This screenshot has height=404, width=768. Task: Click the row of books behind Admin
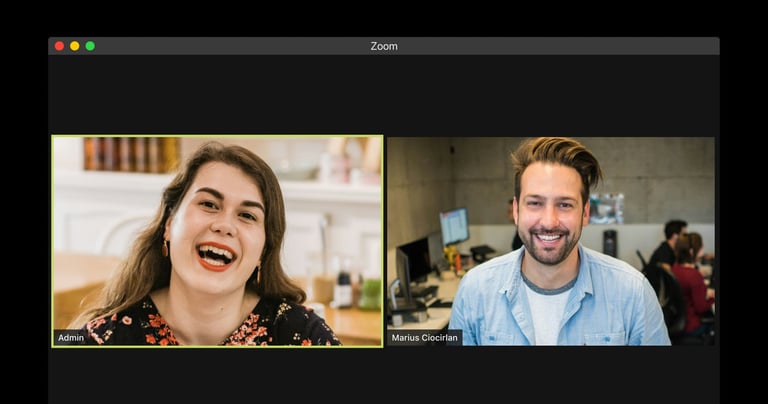coord(131,154)
